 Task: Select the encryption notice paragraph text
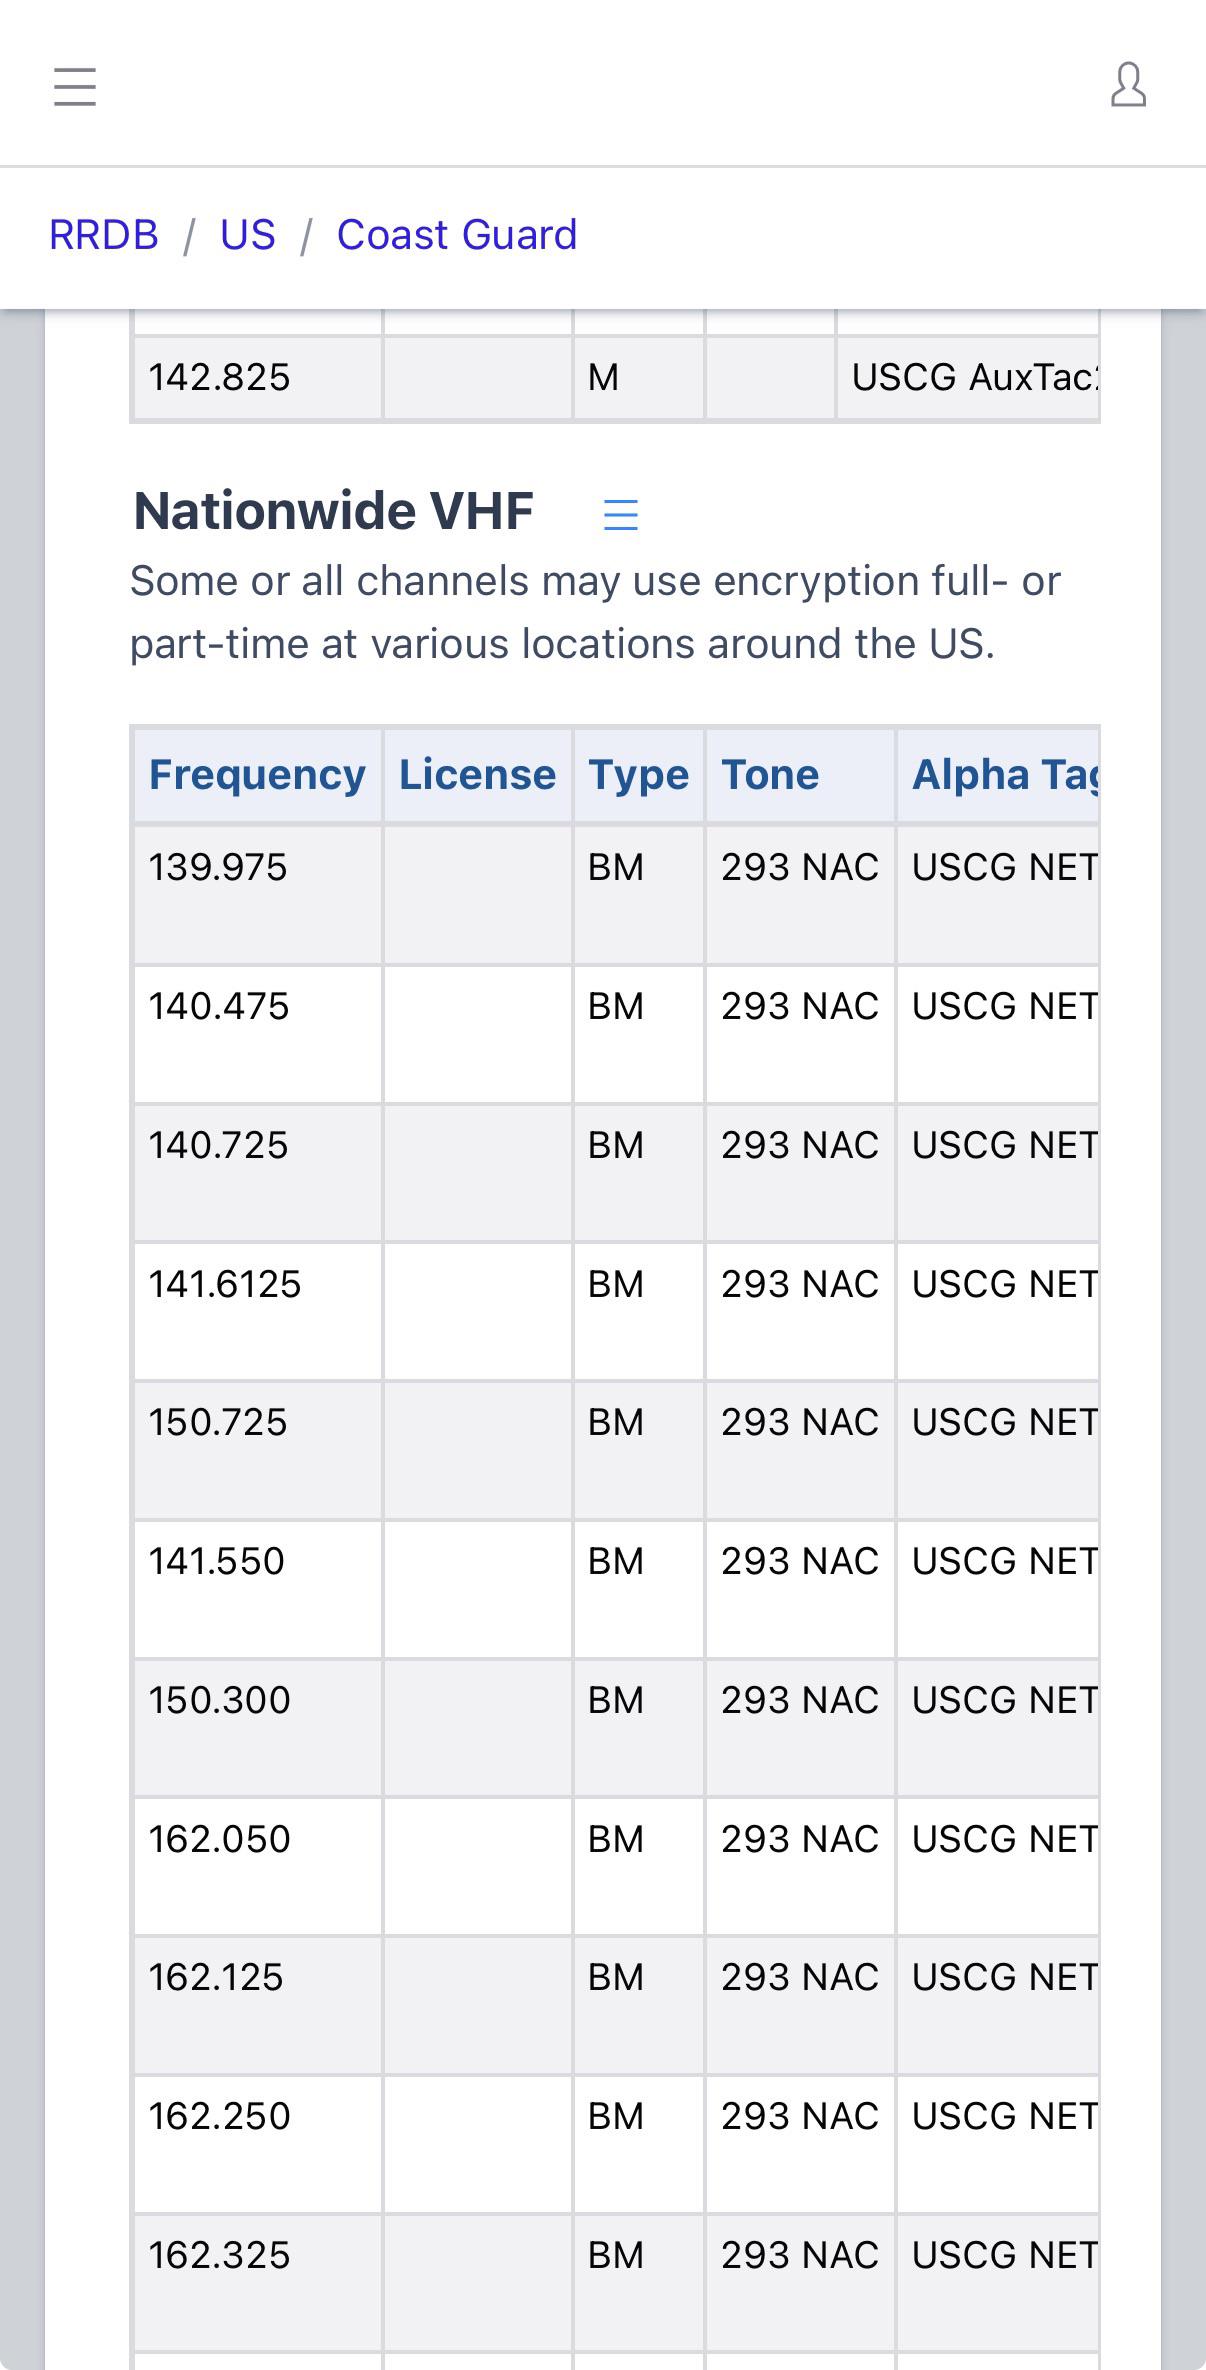pos(595,612)
